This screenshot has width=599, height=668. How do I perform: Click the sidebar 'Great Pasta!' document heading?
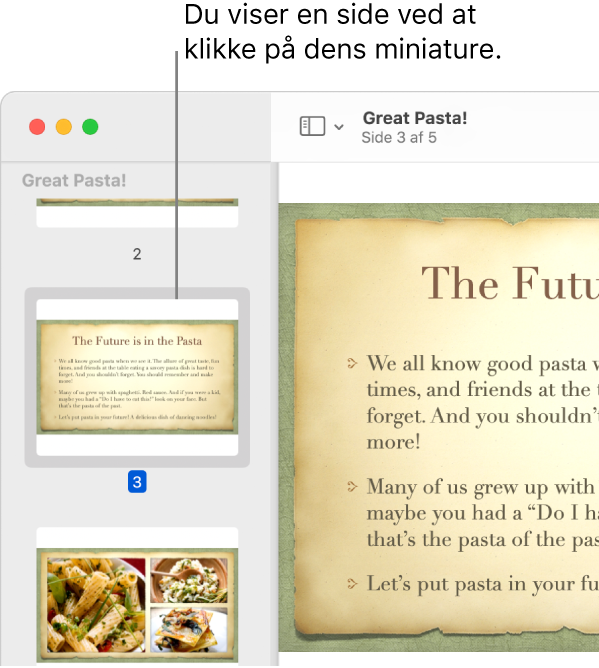pos(74,181)
